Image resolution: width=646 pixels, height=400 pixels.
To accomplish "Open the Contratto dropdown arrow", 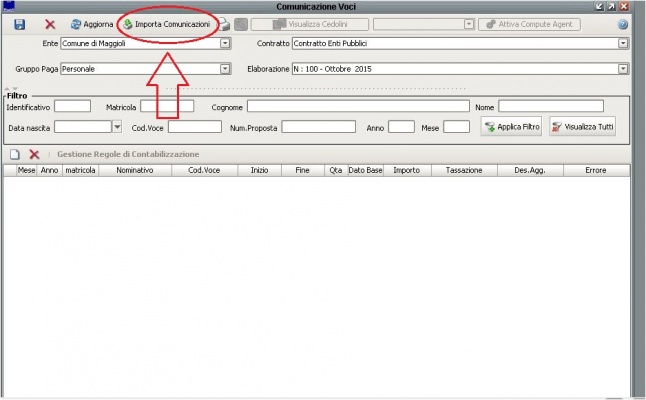I will (623, 43).
